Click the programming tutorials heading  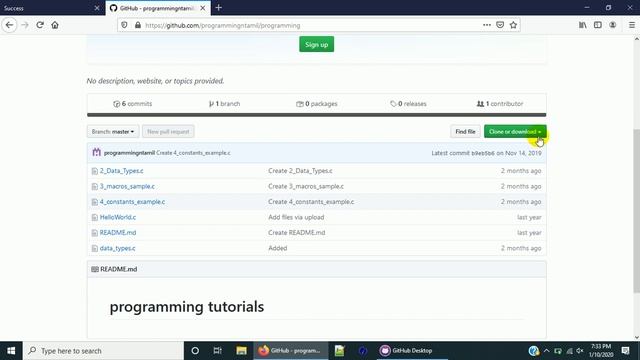click(x=187, y=307)
